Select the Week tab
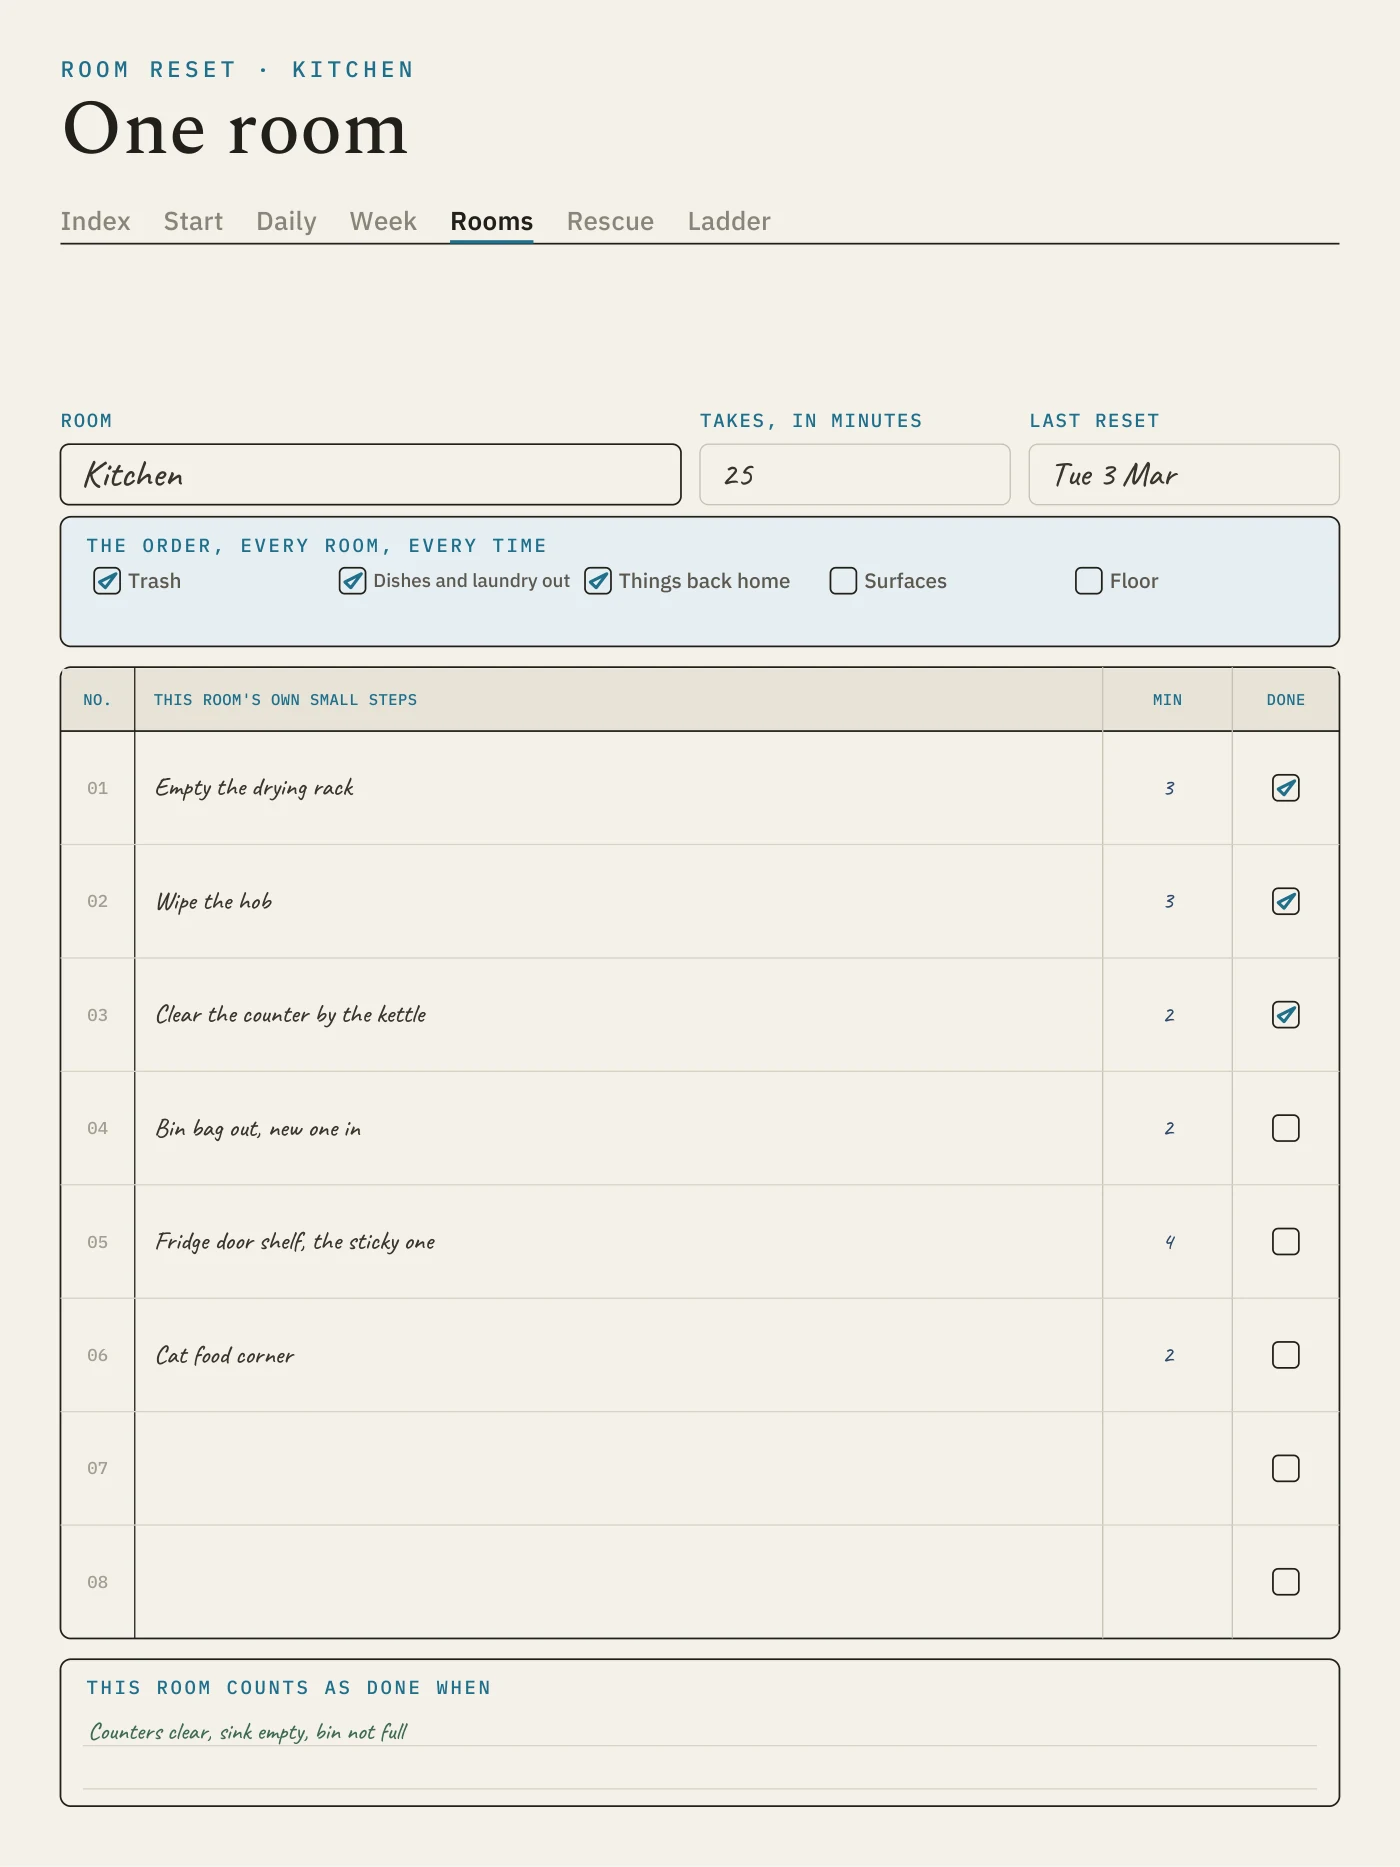The image size is (1400, 1867). pos(383,221)
